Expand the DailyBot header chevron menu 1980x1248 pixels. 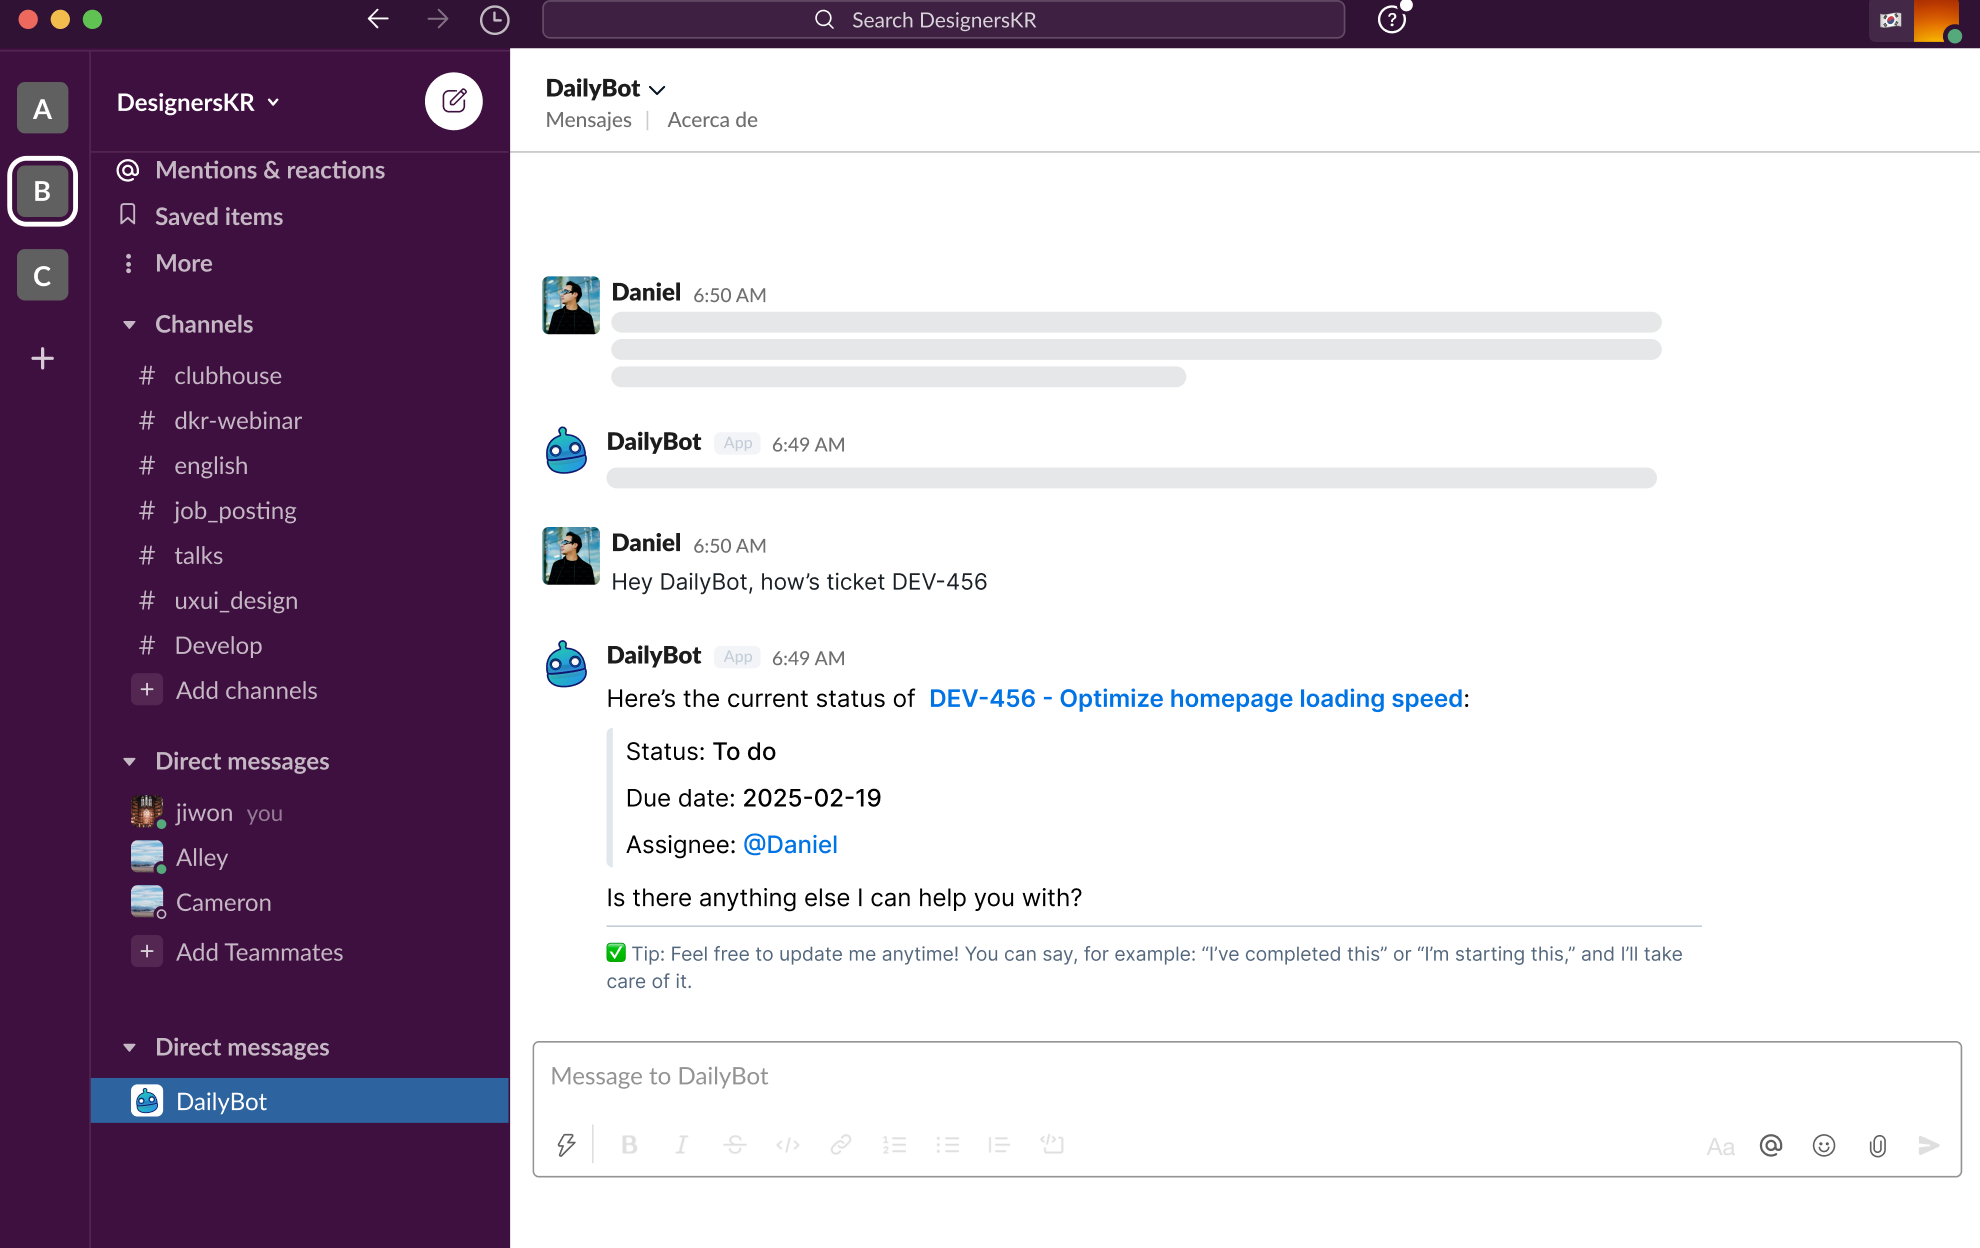[657, 90]
